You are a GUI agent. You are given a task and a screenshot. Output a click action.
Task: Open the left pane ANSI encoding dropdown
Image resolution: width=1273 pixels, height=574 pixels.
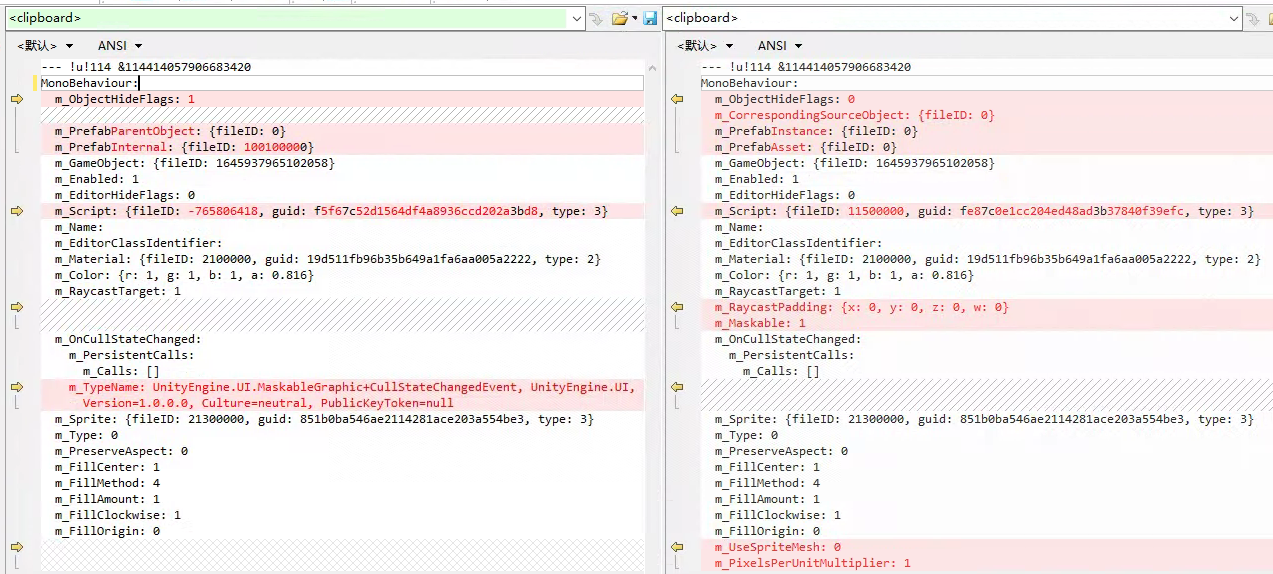120,46
